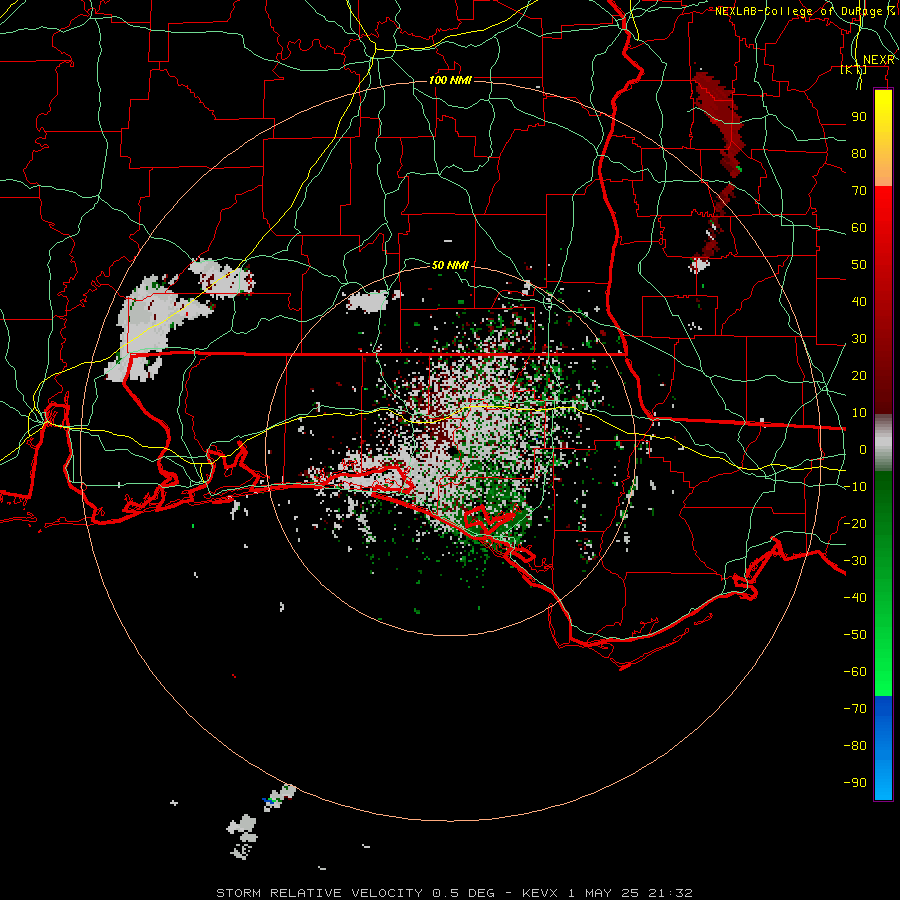Viewport: 900px width, 900px height.
Task: Click the 50 NMI range ring label
Action: pyautogui.click(x=450, y=265)
